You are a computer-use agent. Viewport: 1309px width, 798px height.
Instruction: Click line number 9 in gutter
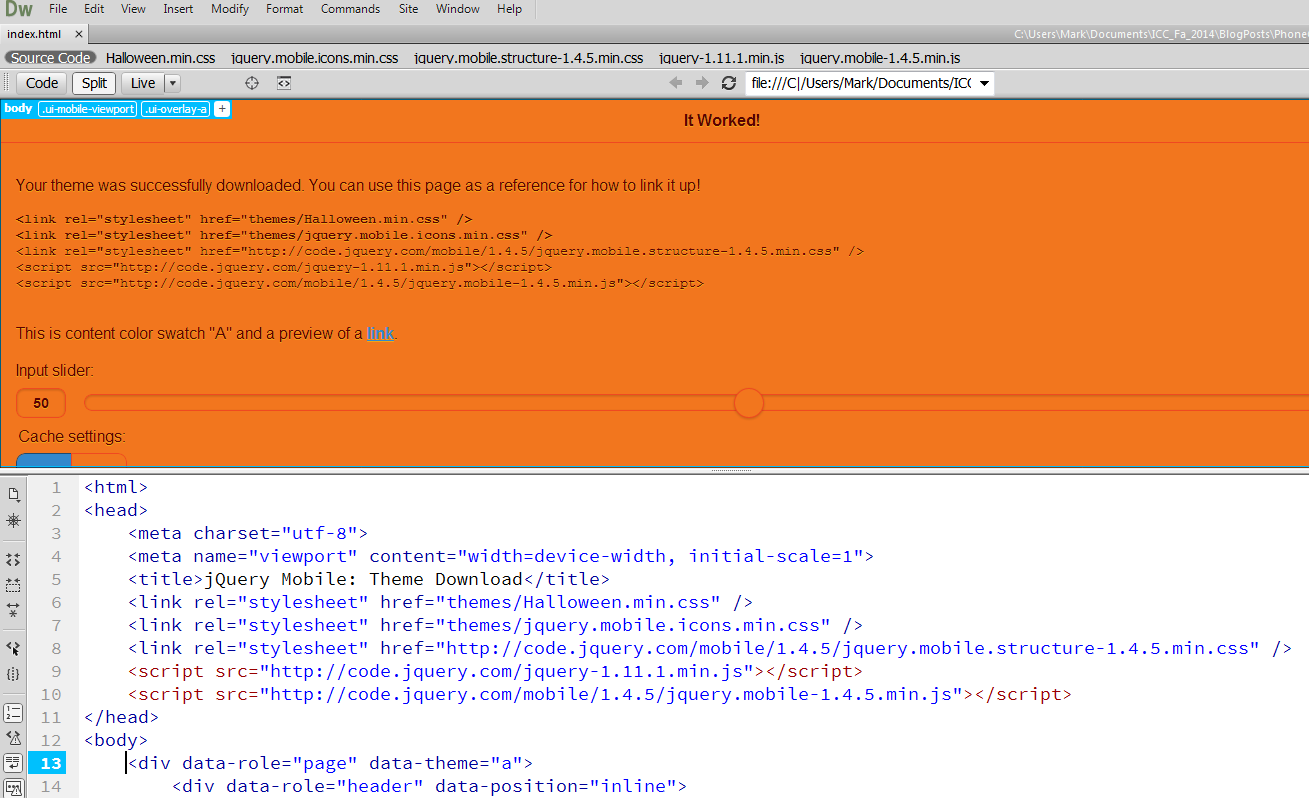56,671
